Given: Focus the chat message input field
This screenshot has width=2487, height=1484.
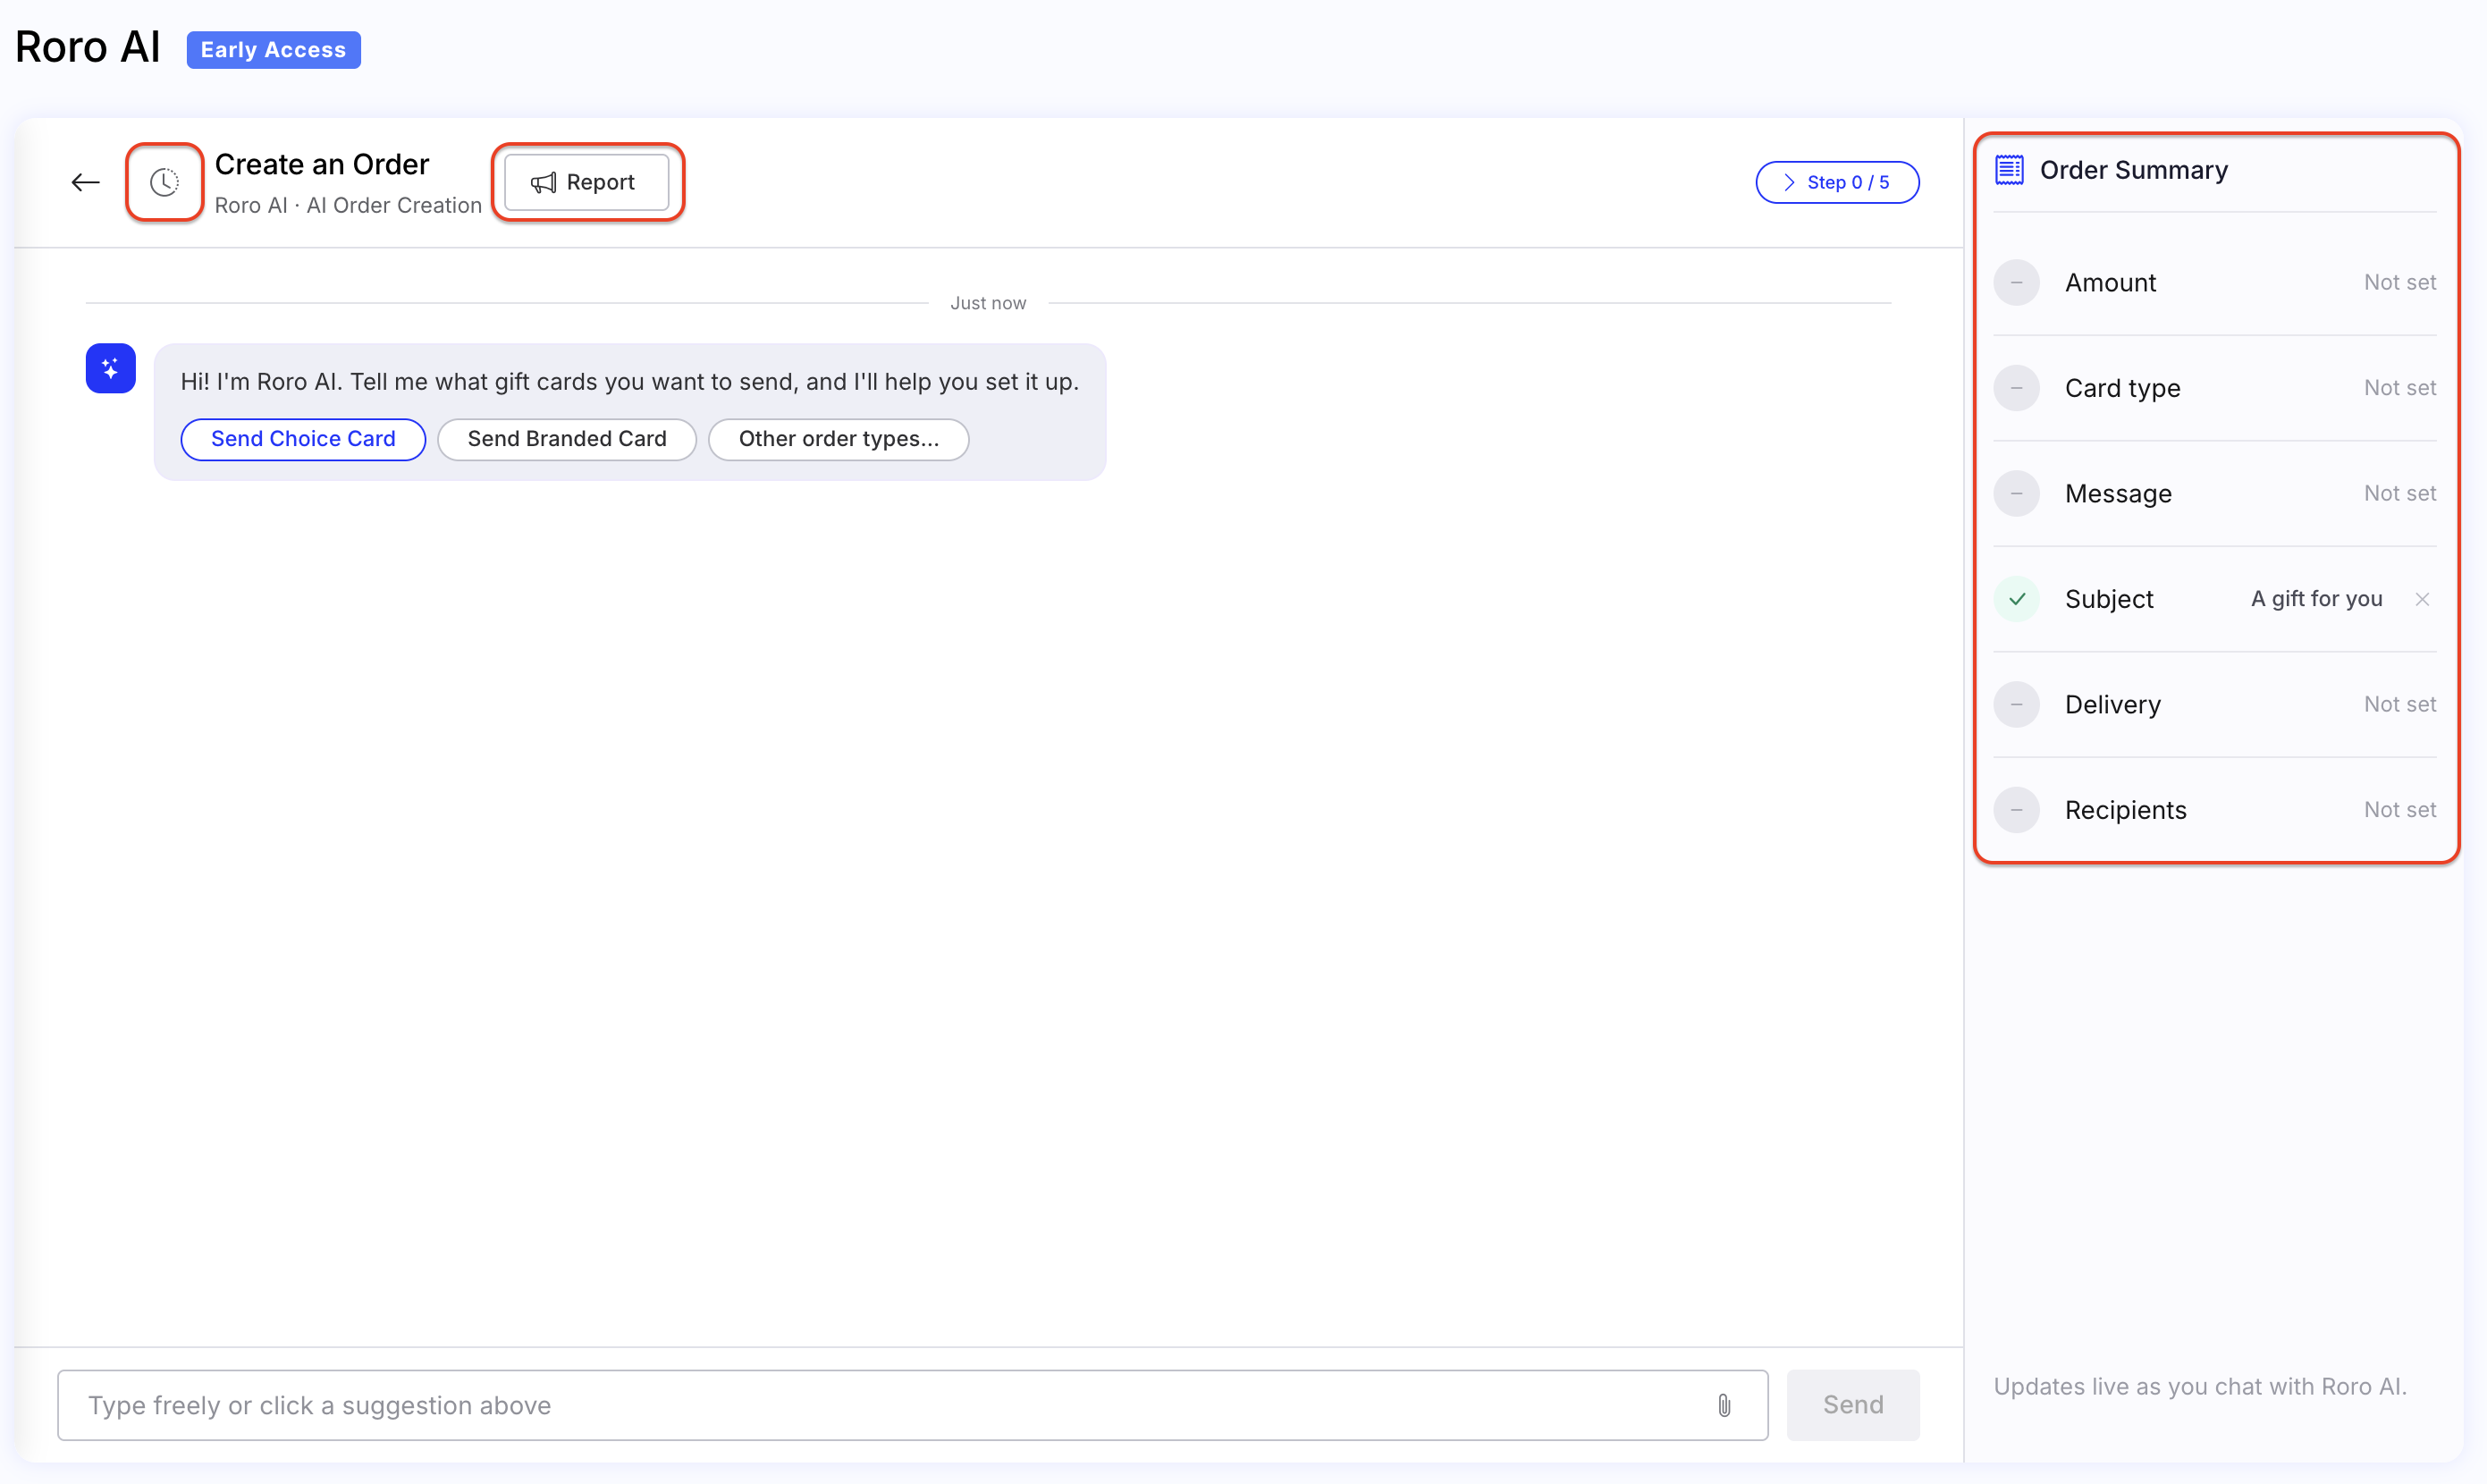Looking at the screenshot, I should click(912, 1405).
